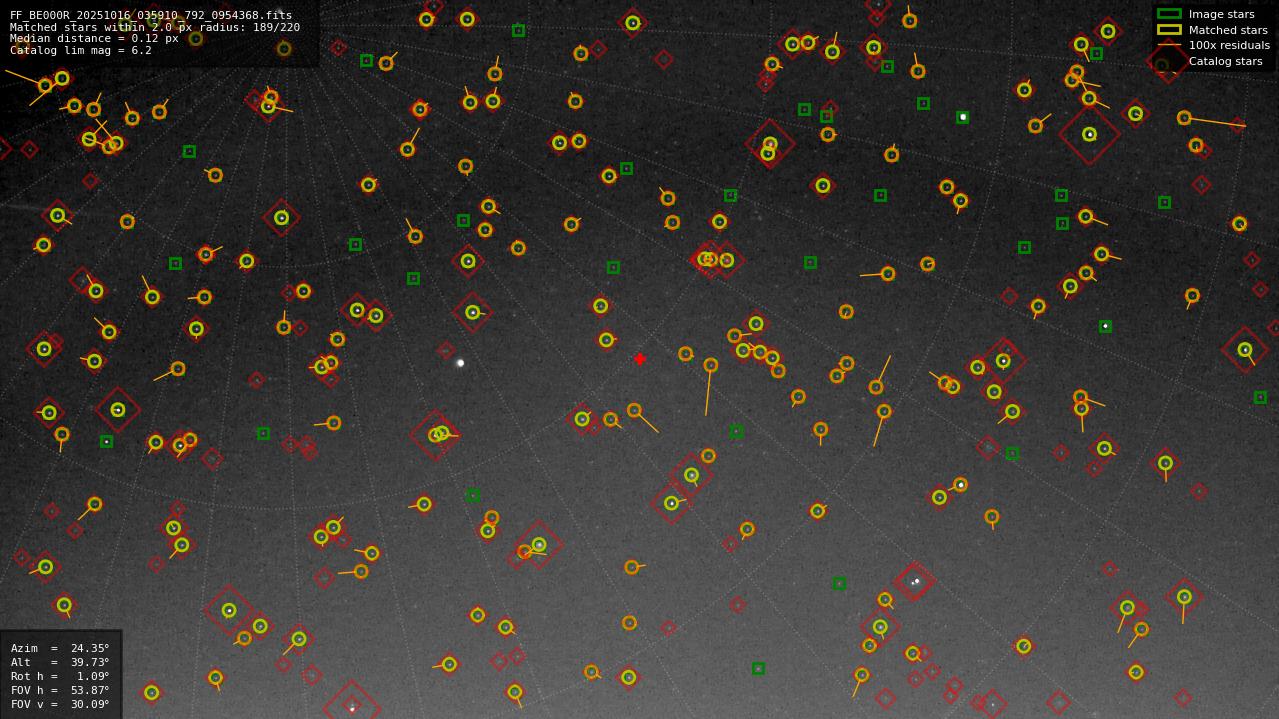
Task: Click the green Image stars legend swatch
Action: click(1169, 14)
